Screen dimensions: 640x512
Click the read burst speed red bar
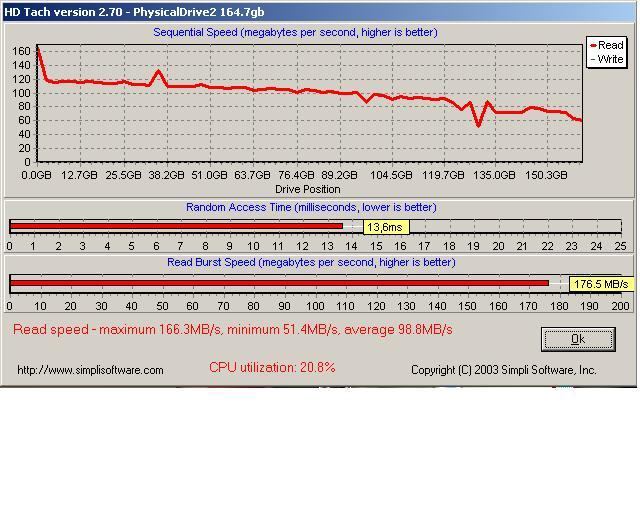click(280, 283)
